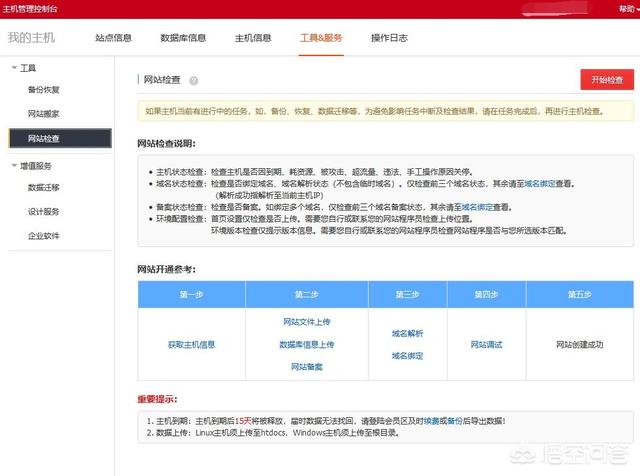Open the 数据库信息 tab
The image size is (640, 476).
183,38
